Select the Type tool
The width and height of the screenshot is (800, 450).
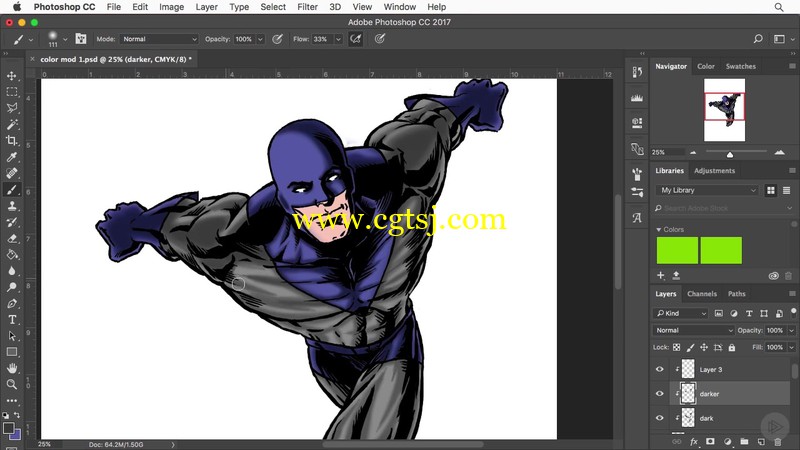11,320
